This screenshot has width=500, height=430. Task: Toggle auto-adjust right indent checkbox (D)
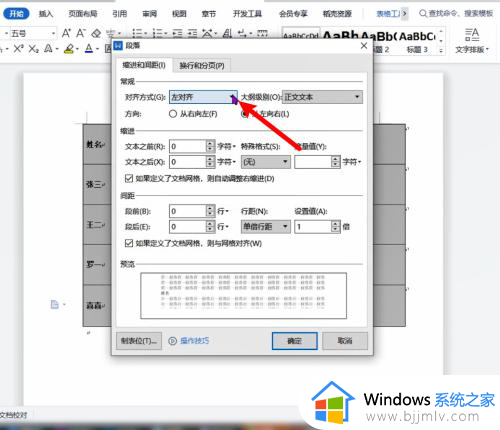[129, 179]
